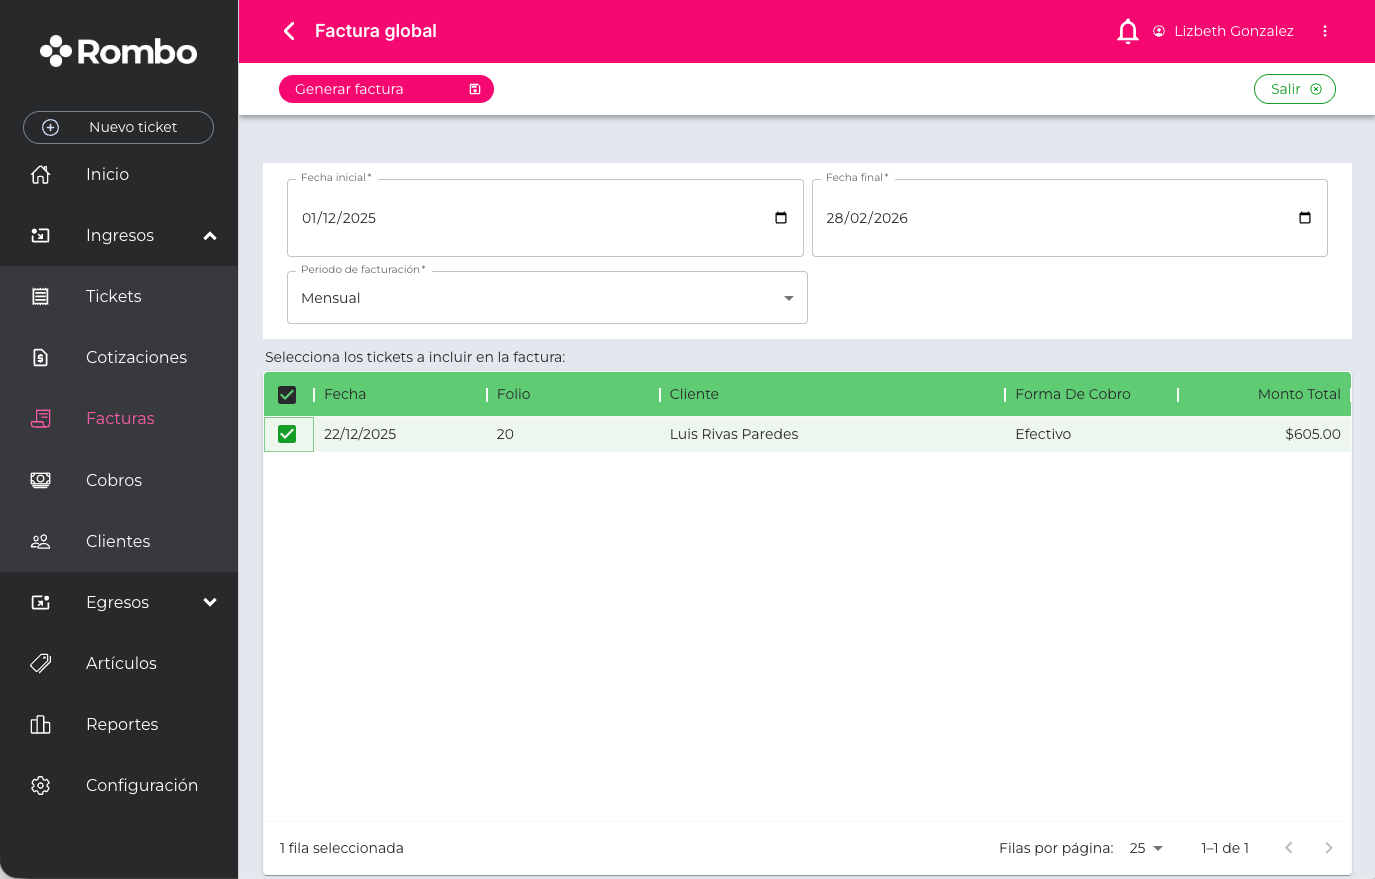The width and height of the screenshot is (1375, 879).
Task: Open calendar picker for Fecha inicial
Action: [781, 218]
